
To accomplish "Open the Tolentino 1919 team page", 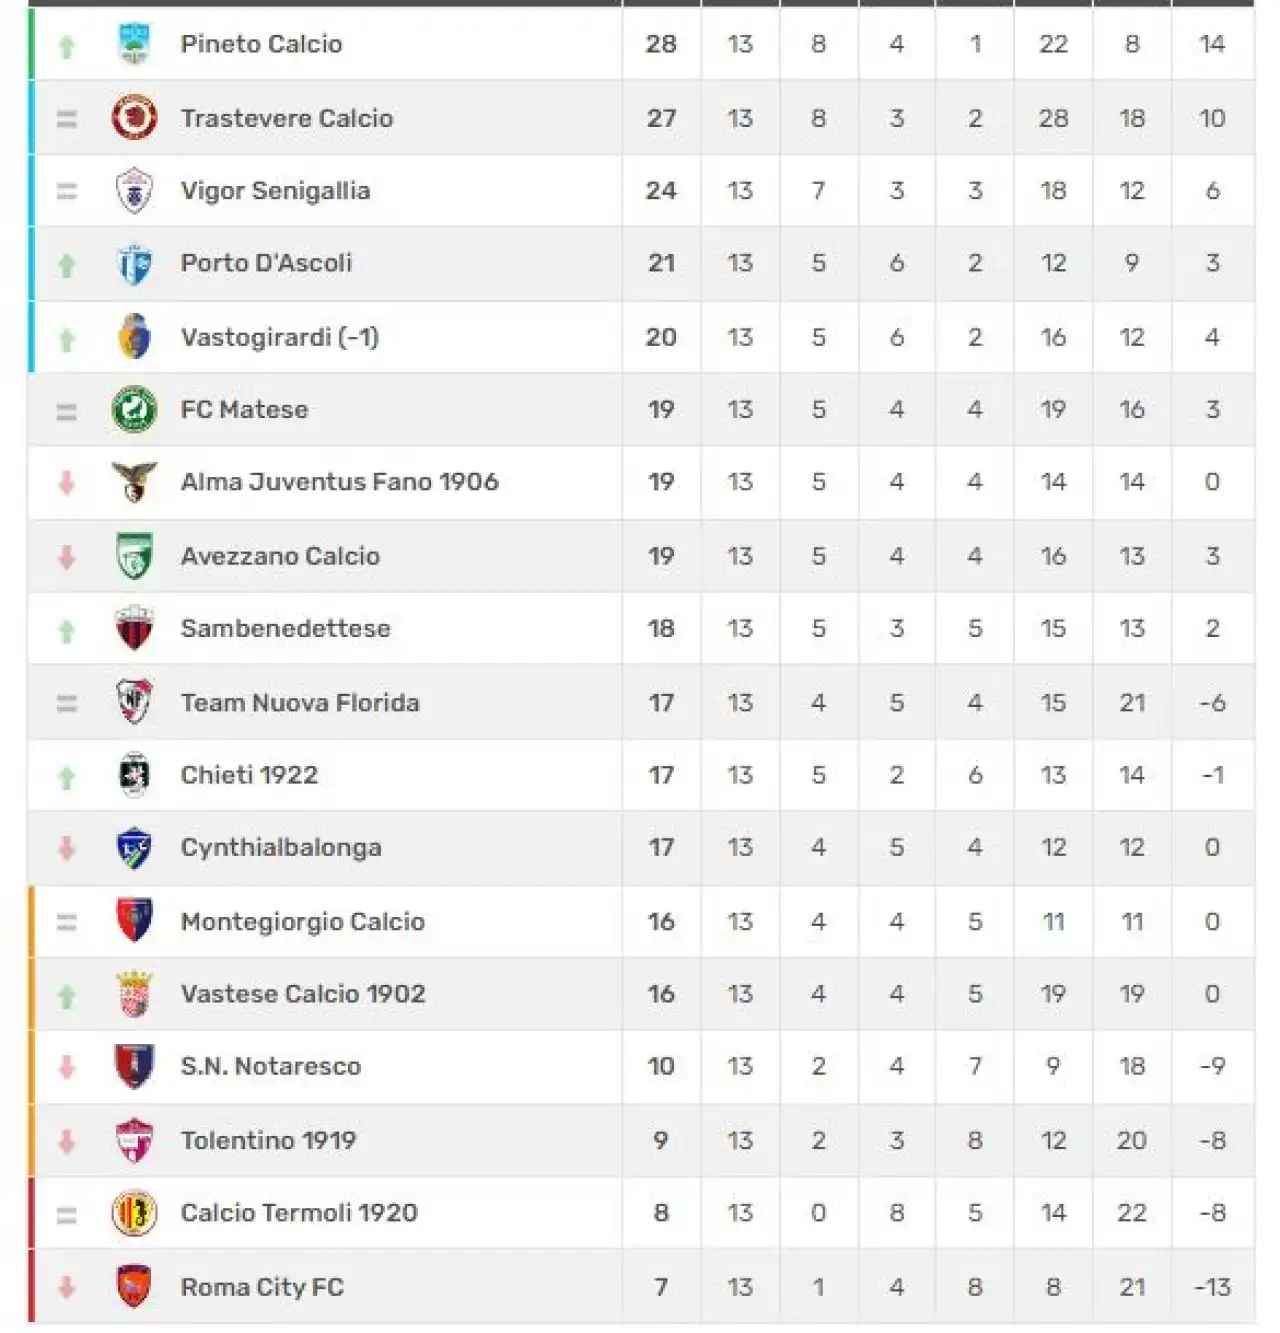I will (268, 1140).
